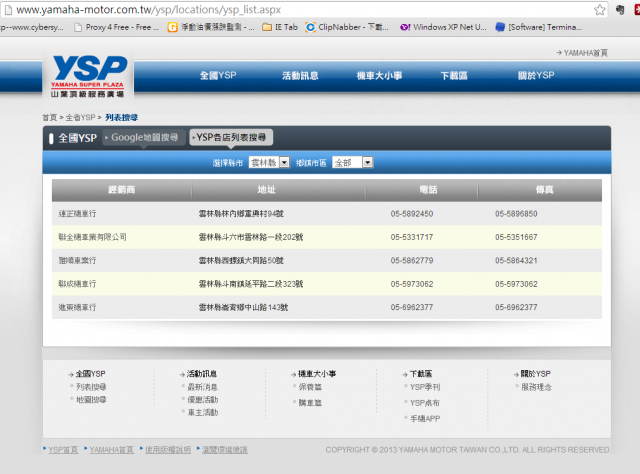Open the [Software] Termina... bookmark
Screen dimensions: 640x474
click(539, 27)
